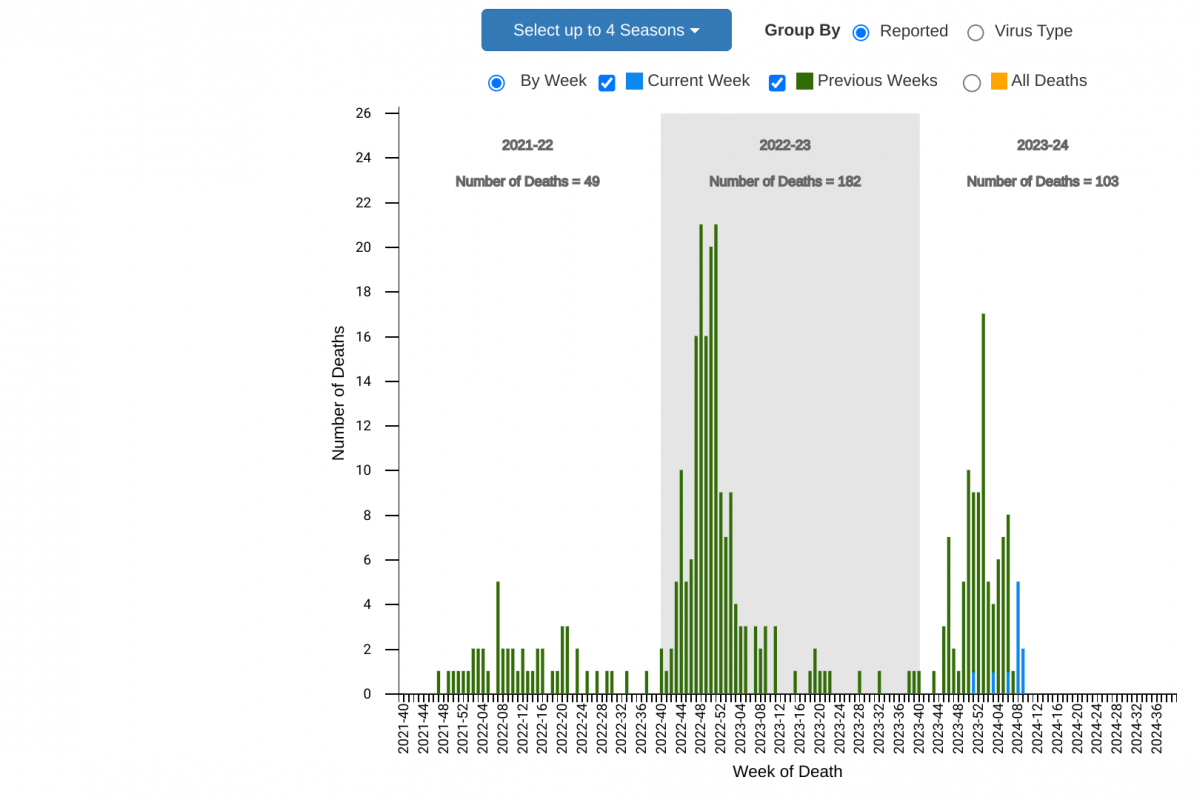Click the blue Current Week legend swatch
Image resolution: width=1200 pixels, height=800 pixels.
[x=634, y=81]
